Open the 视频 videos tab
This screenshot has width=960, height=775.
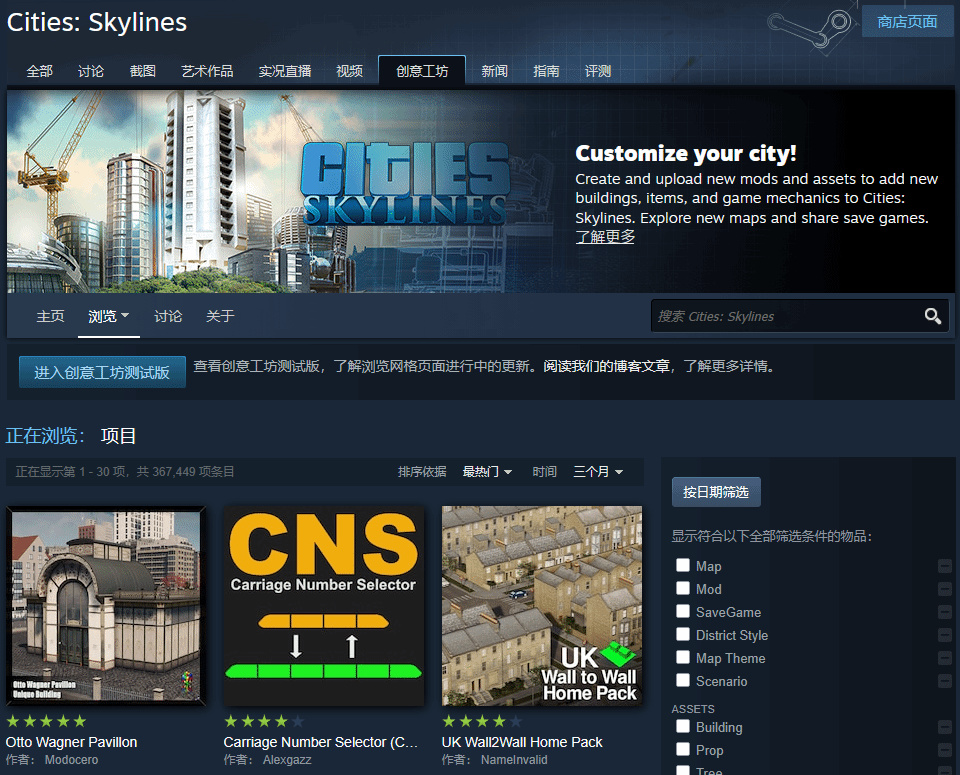350,71
